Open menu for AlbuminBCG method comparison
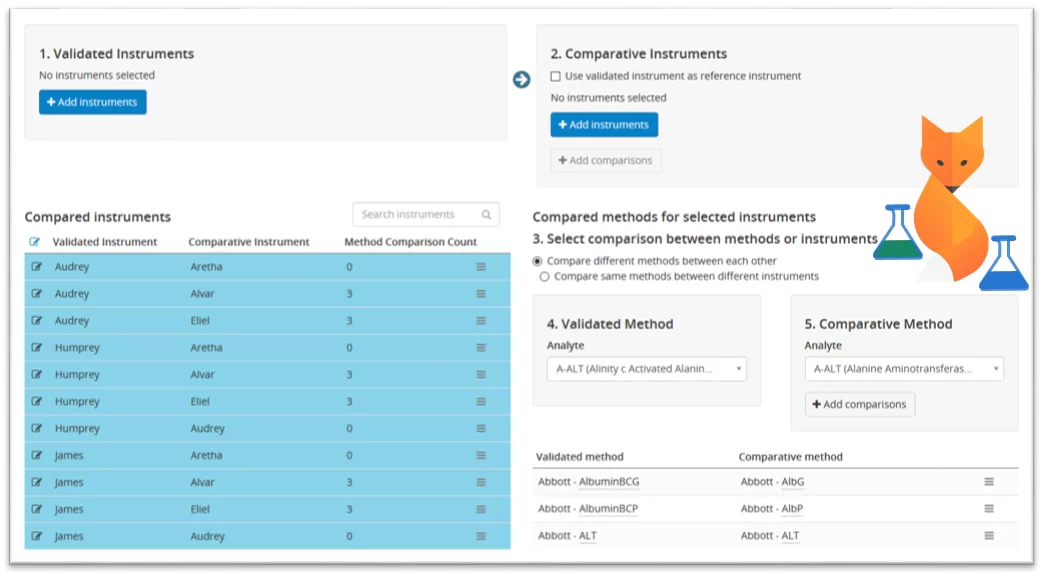The height and width of the screenshot is (572, 1042). click(989, 481)
